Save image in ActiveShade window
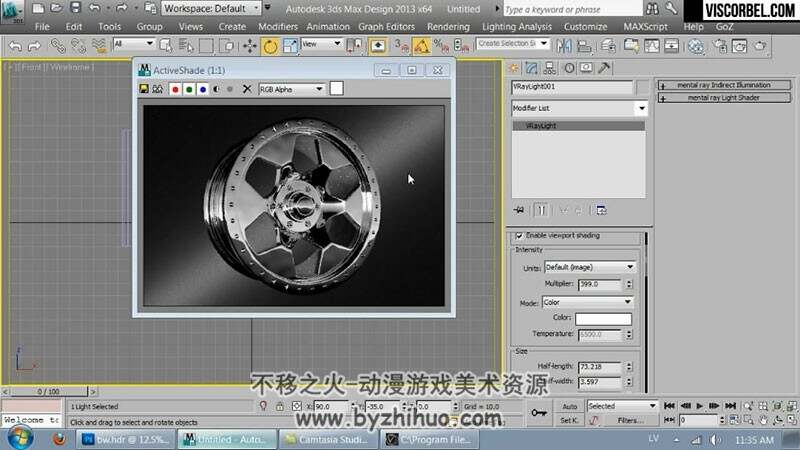 point(144,89)
